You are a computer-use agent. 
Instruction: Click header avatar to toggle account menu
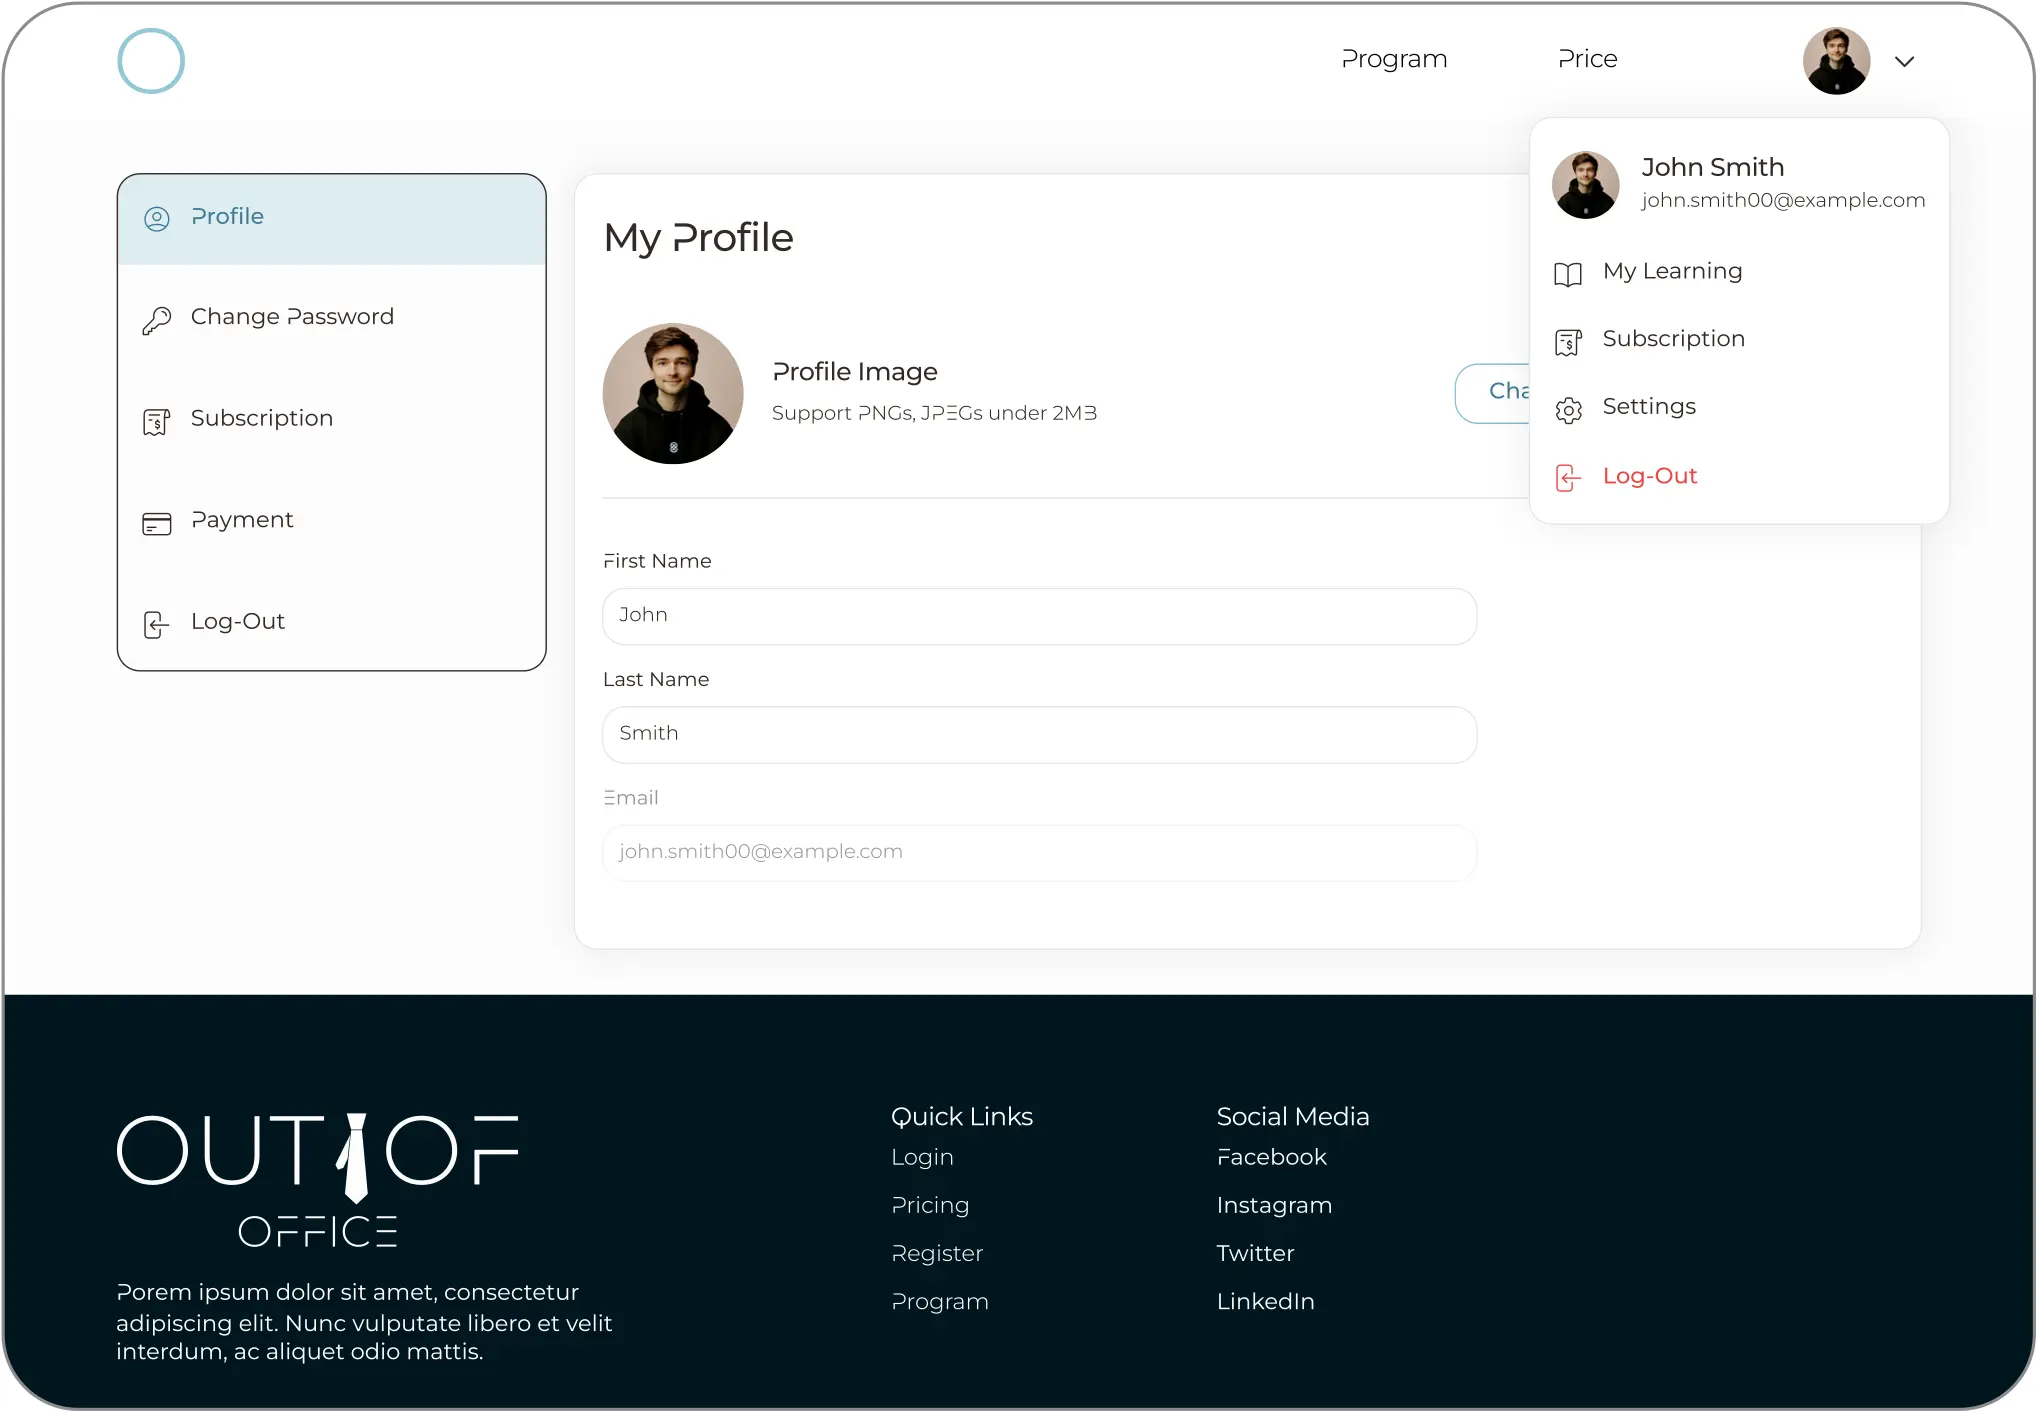[x=1836, y=61]
